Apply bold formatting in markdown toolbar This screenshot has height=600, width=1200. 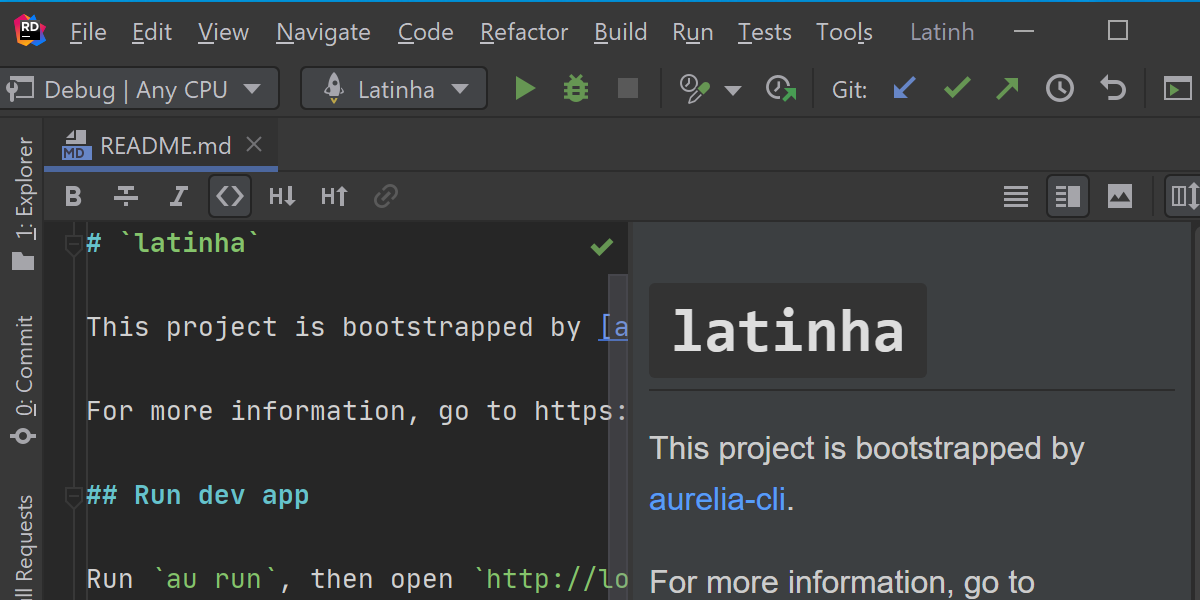[73, 197]
